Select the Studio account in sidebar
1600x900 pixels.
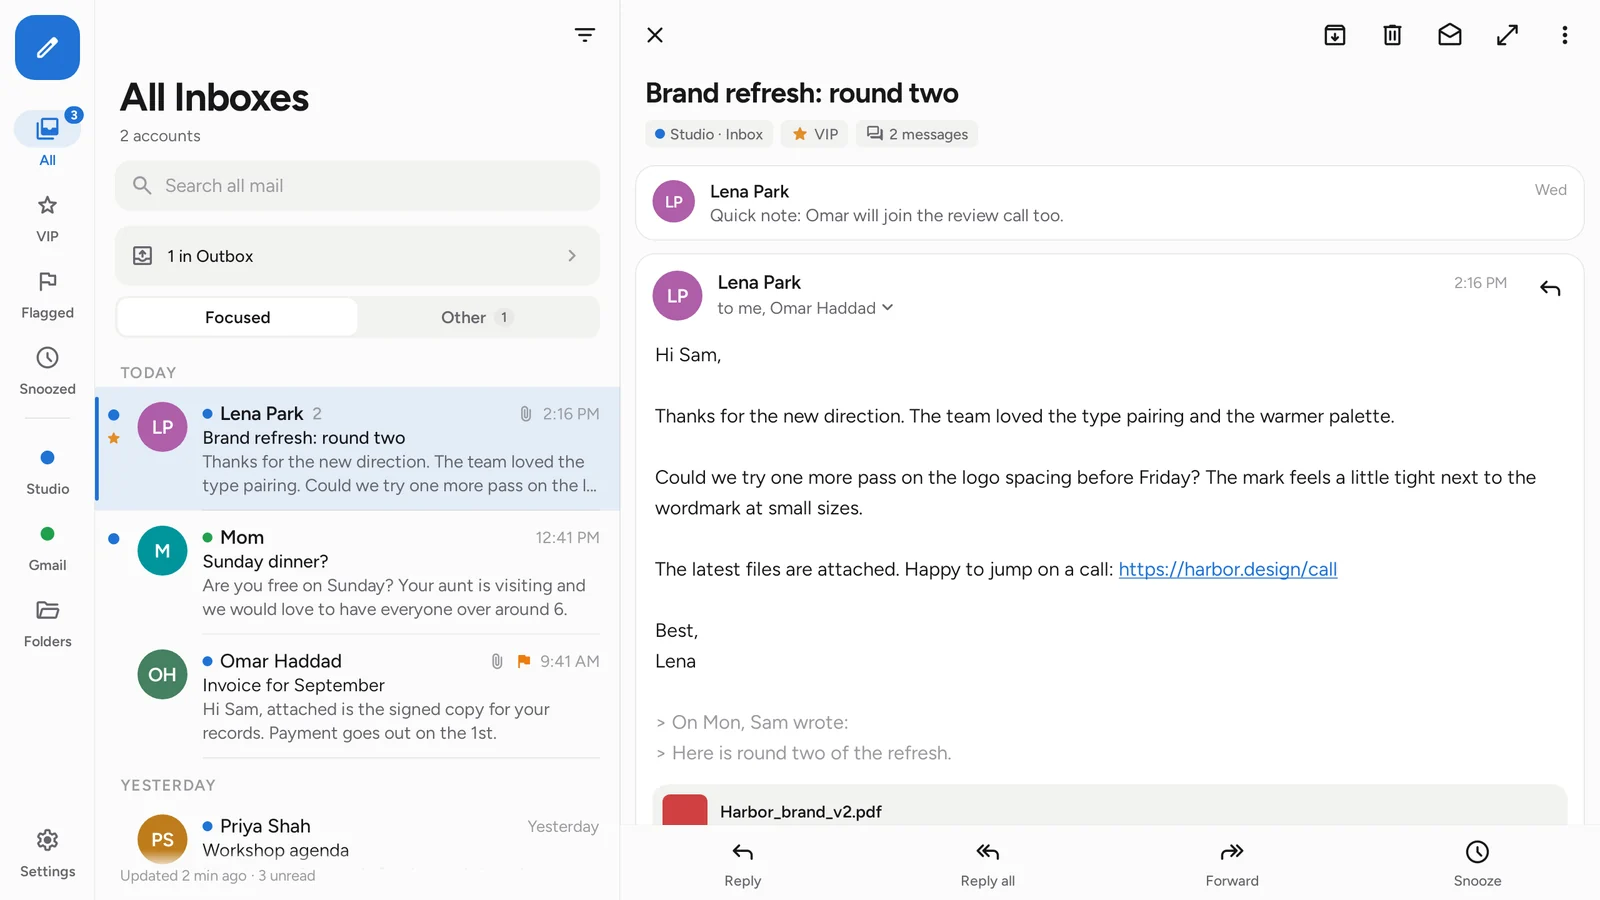tap(47, 472)
